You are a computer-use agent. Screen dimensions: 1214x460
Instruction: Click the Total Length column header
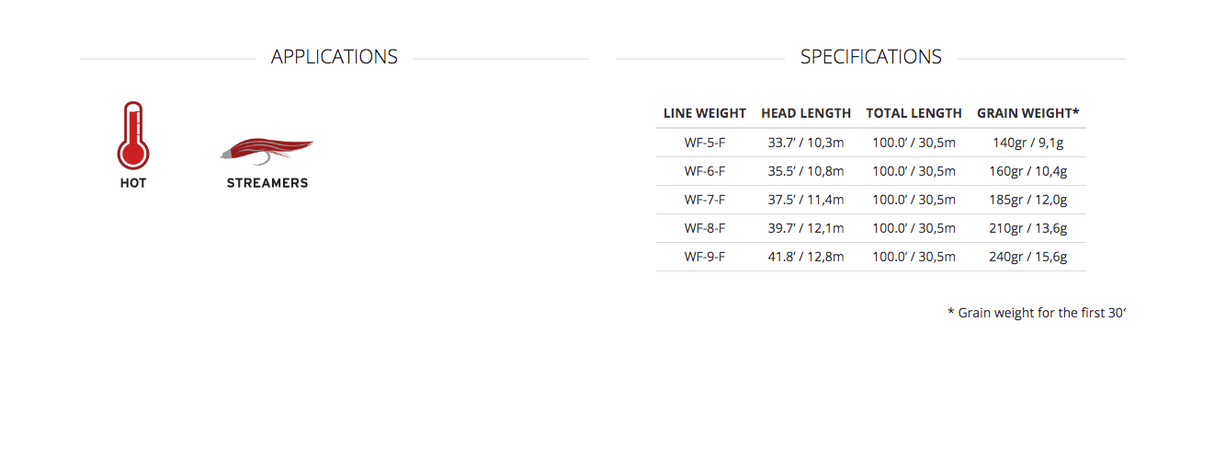914,114
